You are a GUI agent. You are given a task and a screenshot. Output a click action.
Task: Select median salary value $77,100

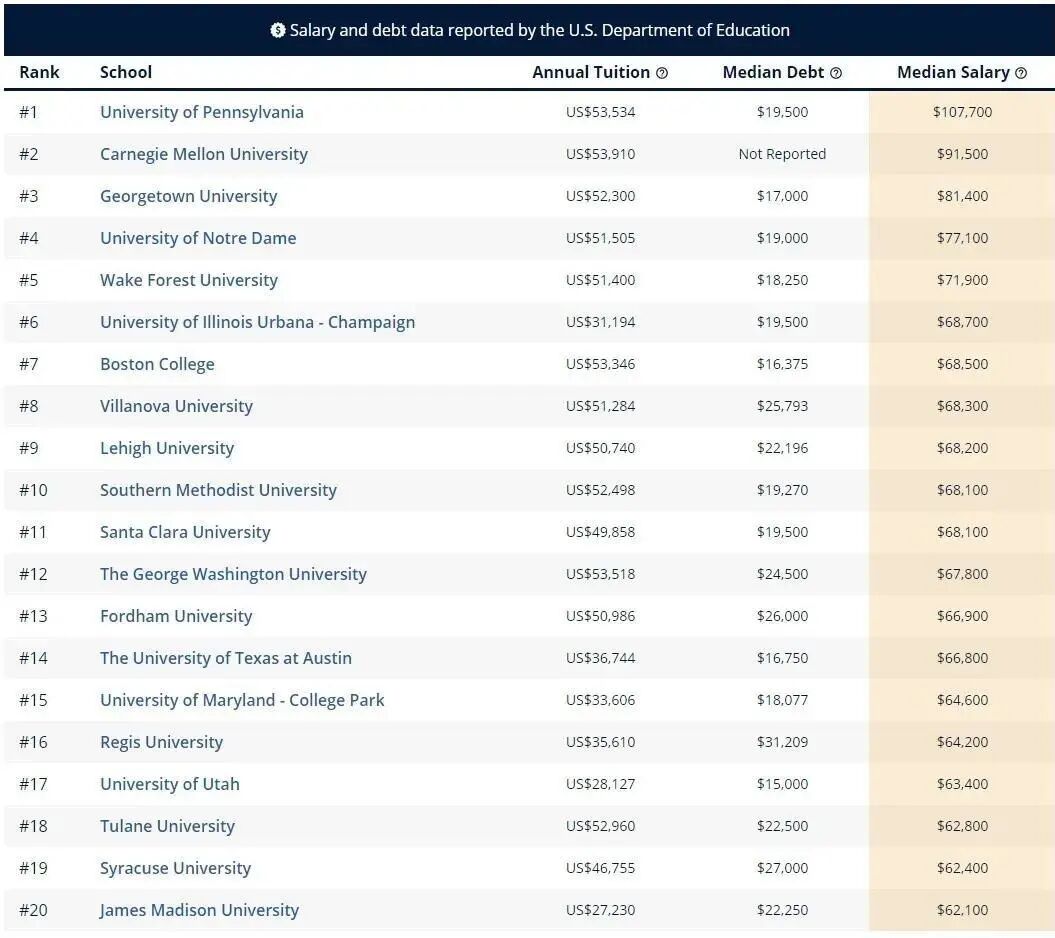962,238
